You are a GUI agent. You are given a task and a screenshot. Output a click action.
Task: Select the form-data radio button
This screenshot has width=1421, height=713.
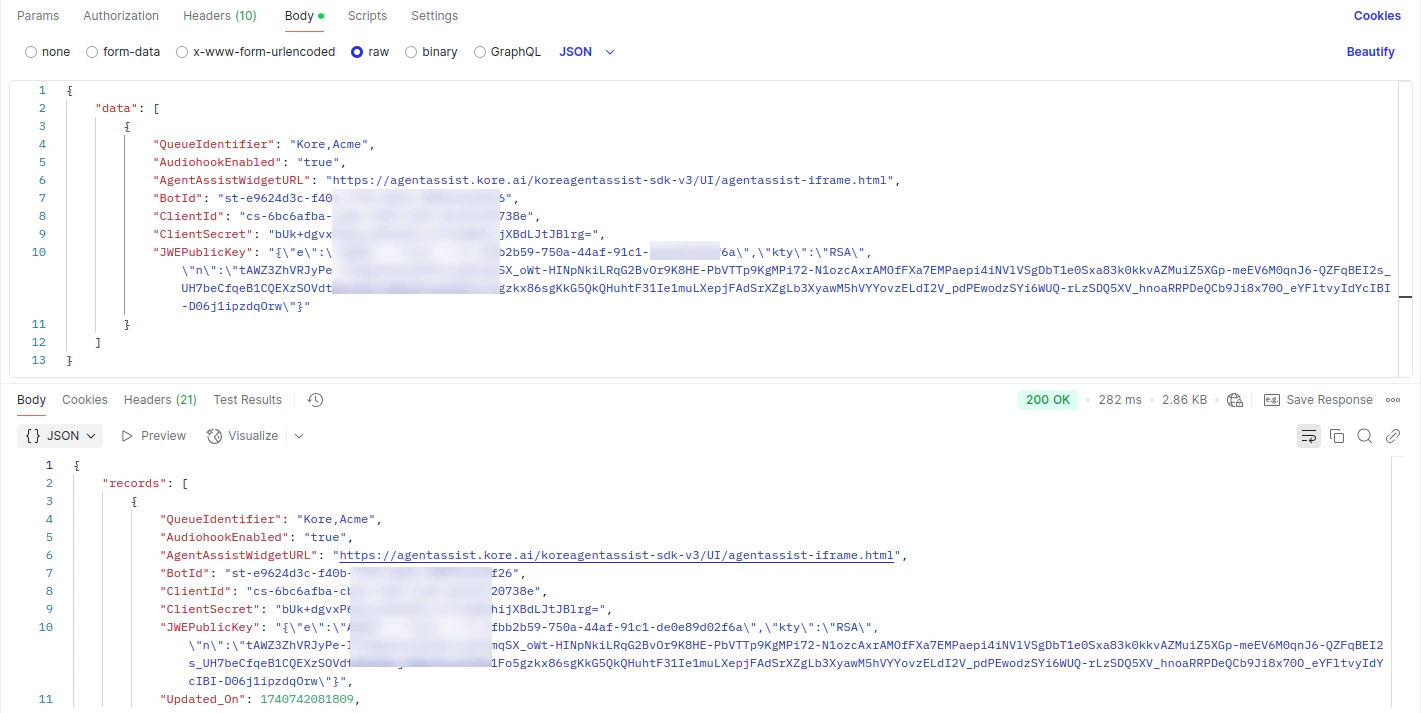pyautogui.click(x=91, y=51)
